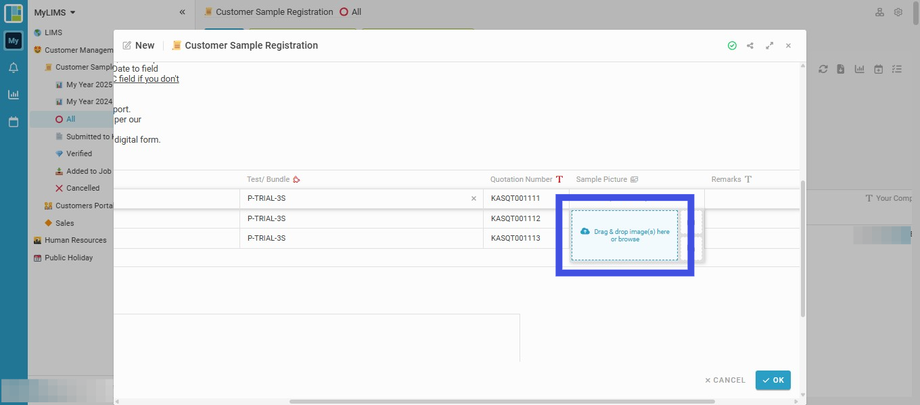Click Remarks column header
This screenshot has width=920, height=405.
tap(726, 179)
